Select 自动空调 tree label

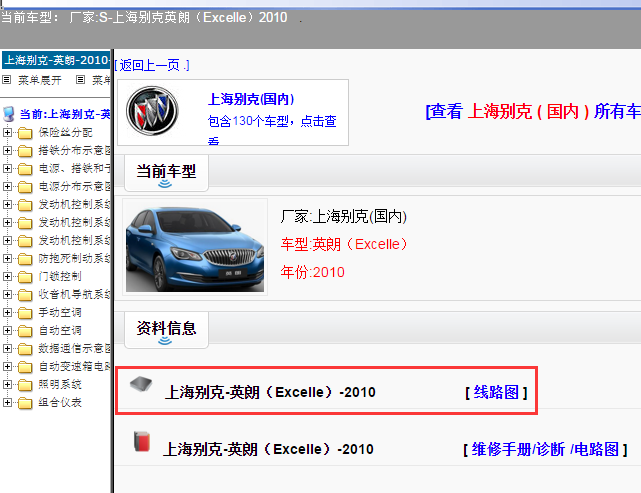pyautogui.click(x=60, y=330)
